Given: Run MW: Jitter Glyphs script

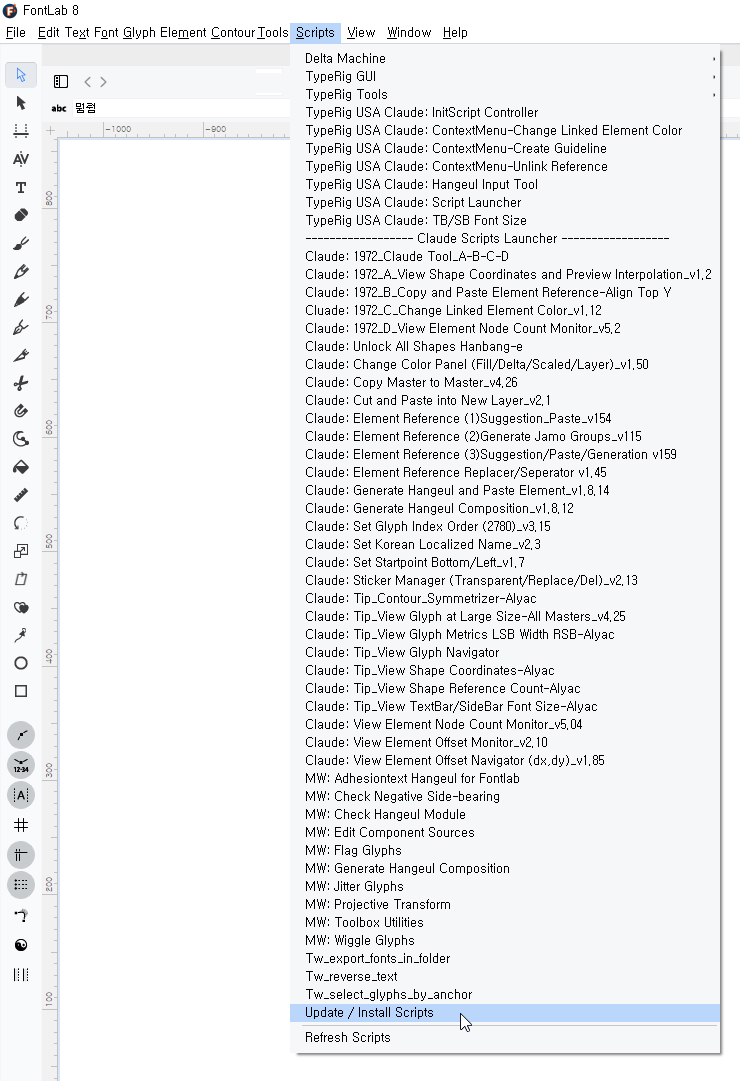Looking at the screenshot, I should pos(505,887).
